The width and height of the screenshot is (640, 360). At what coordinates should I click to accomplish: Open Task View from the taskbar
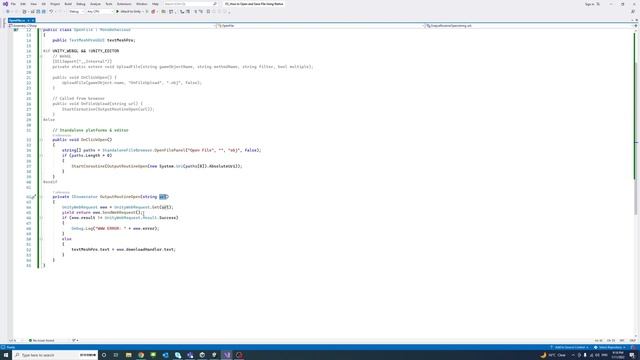tap(116, 355)
